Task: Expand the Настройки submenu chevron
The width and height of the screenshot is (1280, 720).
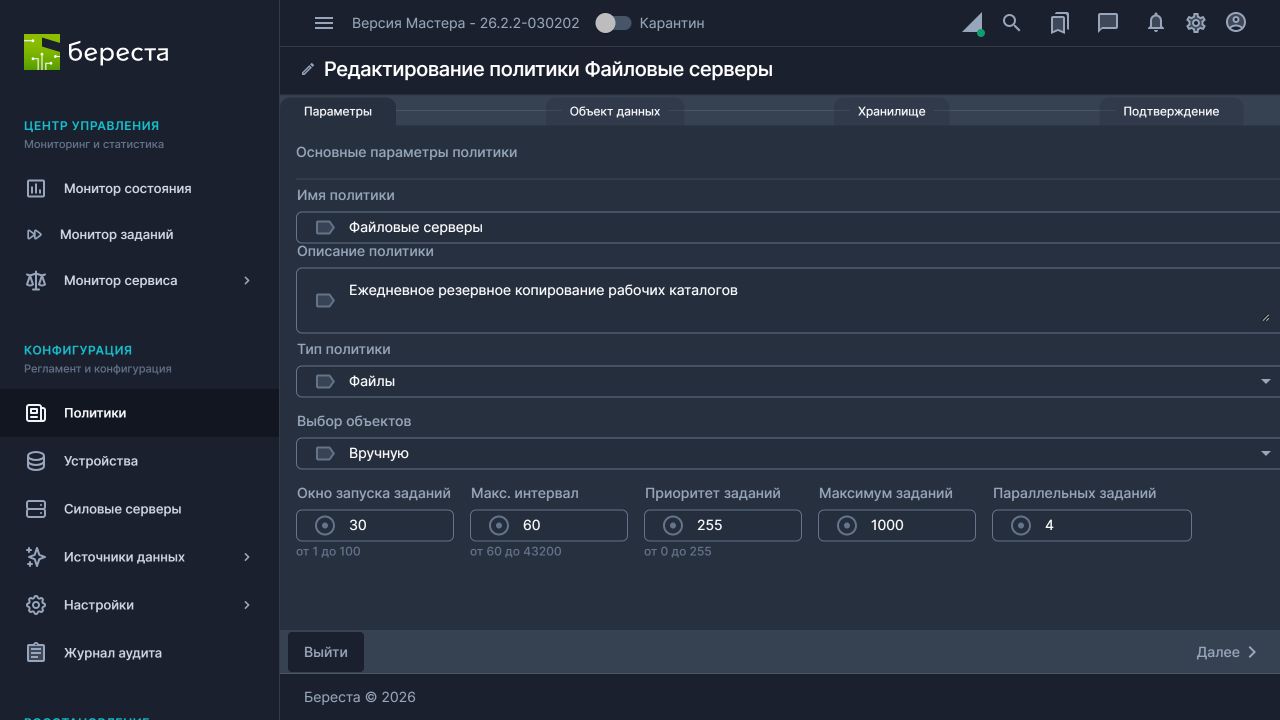Action: 247,605
